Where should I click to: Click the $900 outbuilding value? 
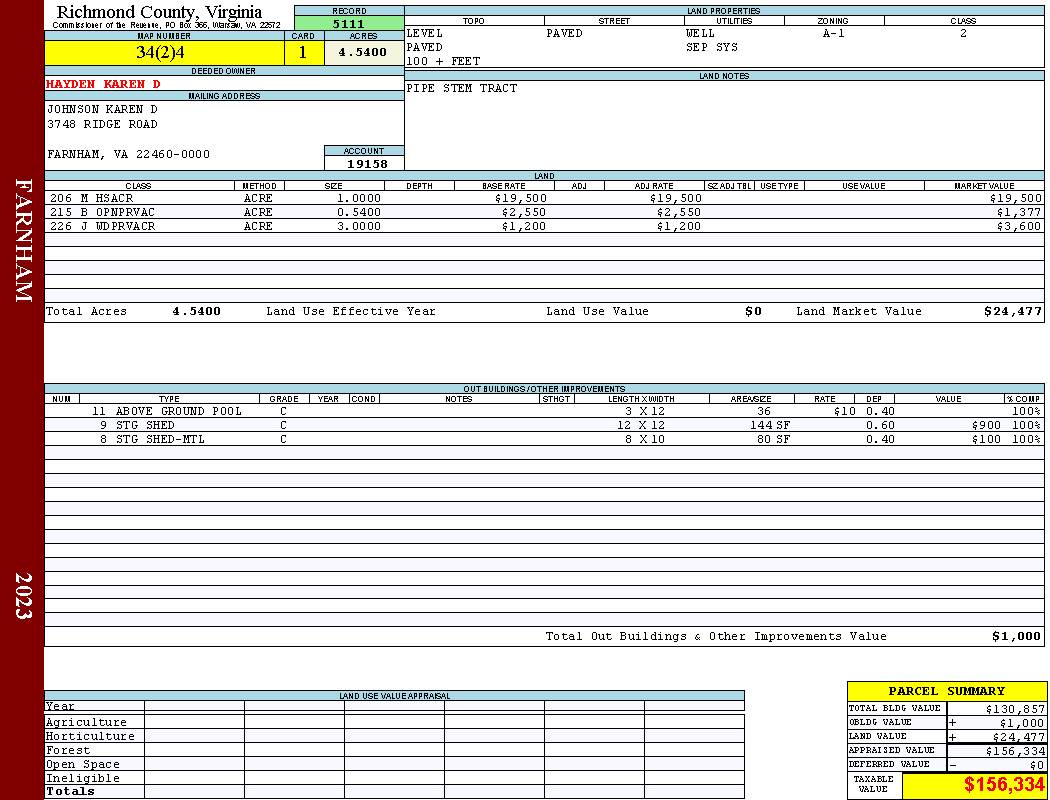point(986,425)
